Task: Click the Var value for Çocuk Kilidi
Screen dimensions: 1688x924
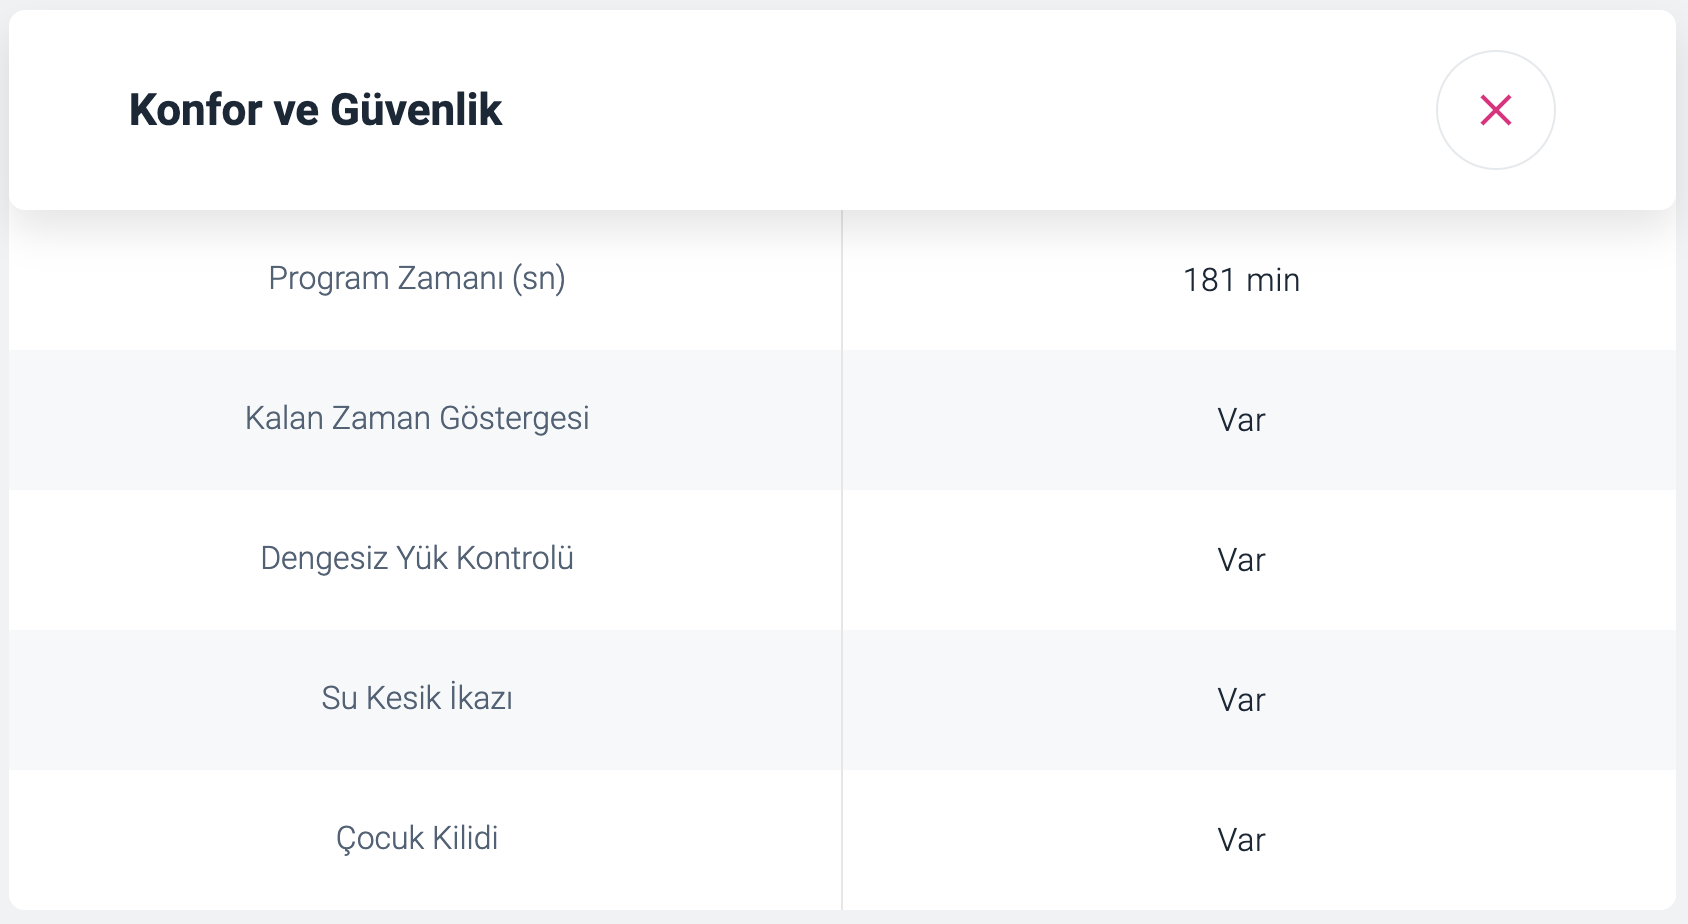Action: pyautogui.click(x=1241, y=840)
